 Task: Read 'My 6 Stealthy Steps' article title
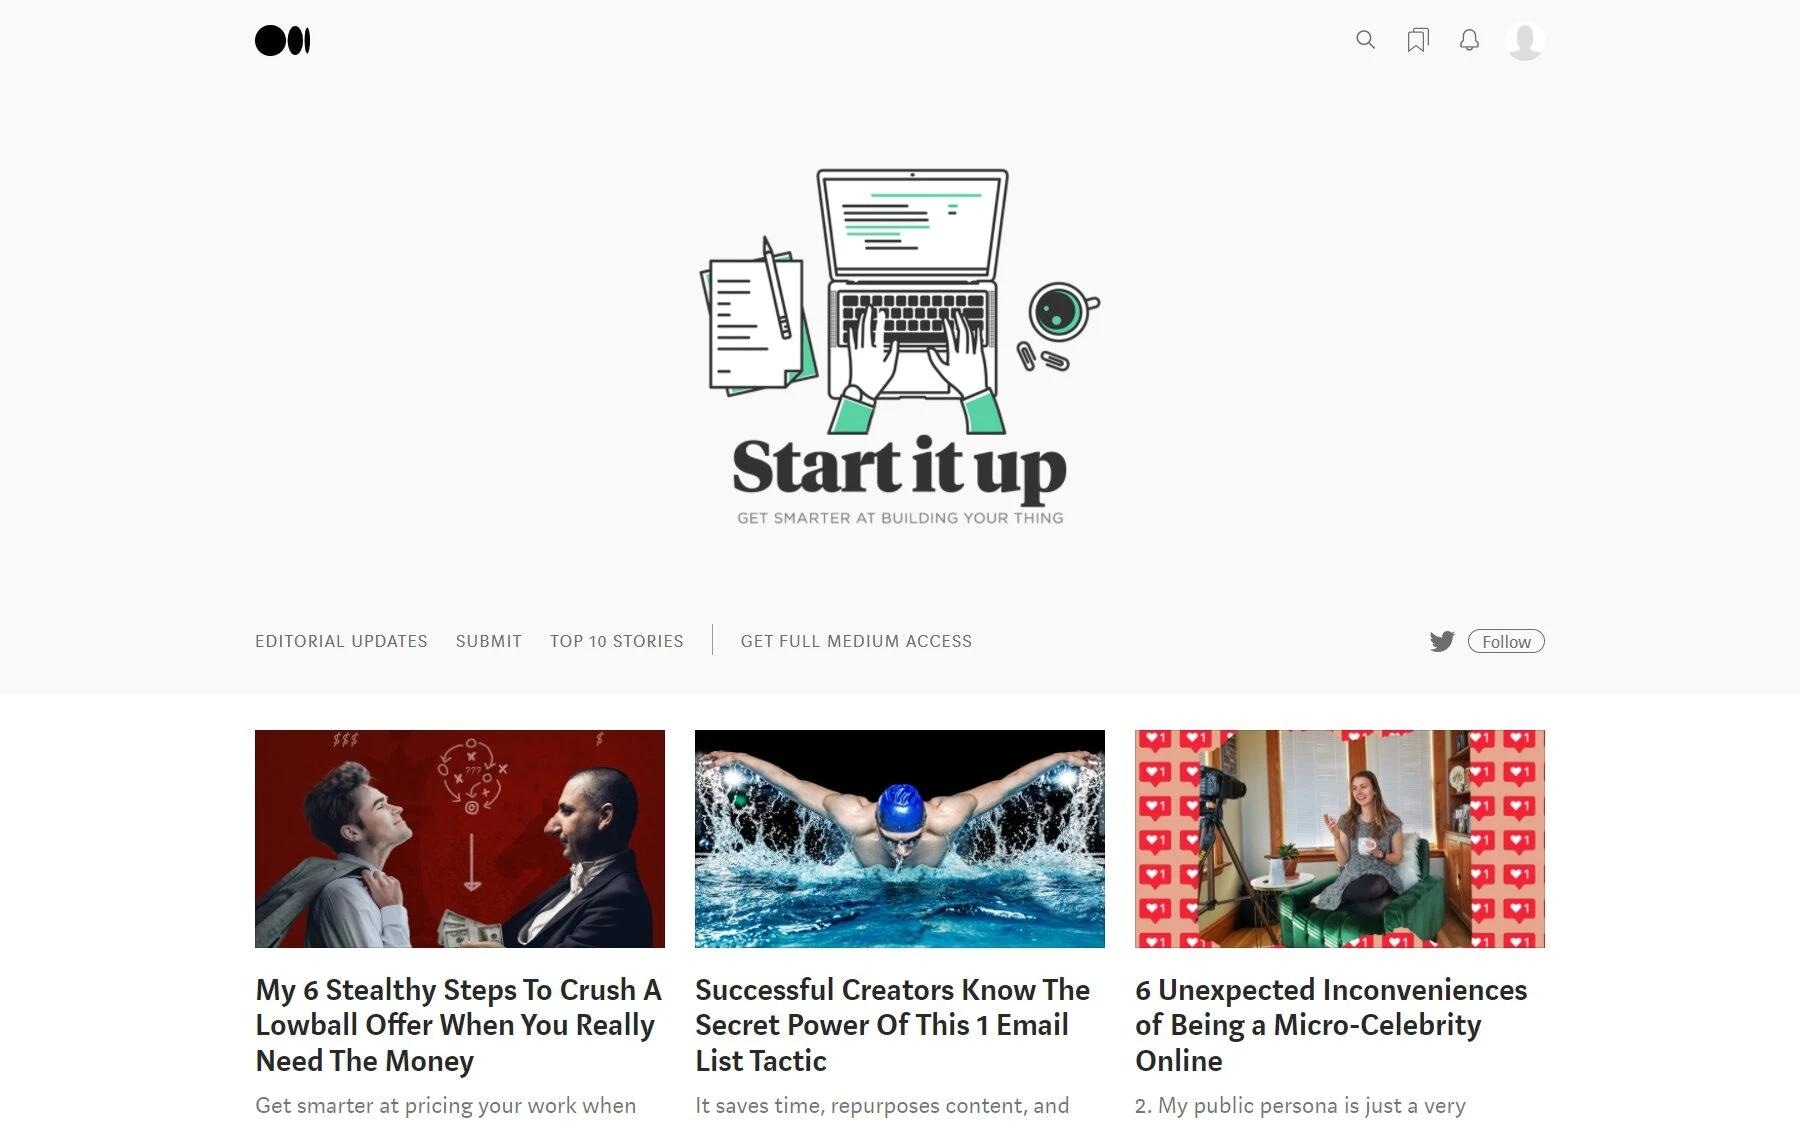coord(459,1025)
